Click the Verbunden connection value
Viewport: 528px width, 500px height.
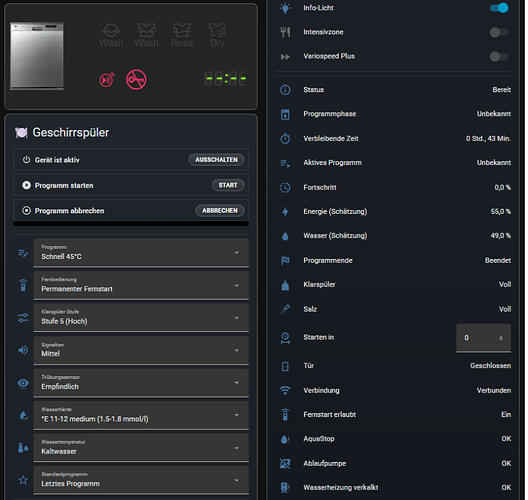pos(494,390)
